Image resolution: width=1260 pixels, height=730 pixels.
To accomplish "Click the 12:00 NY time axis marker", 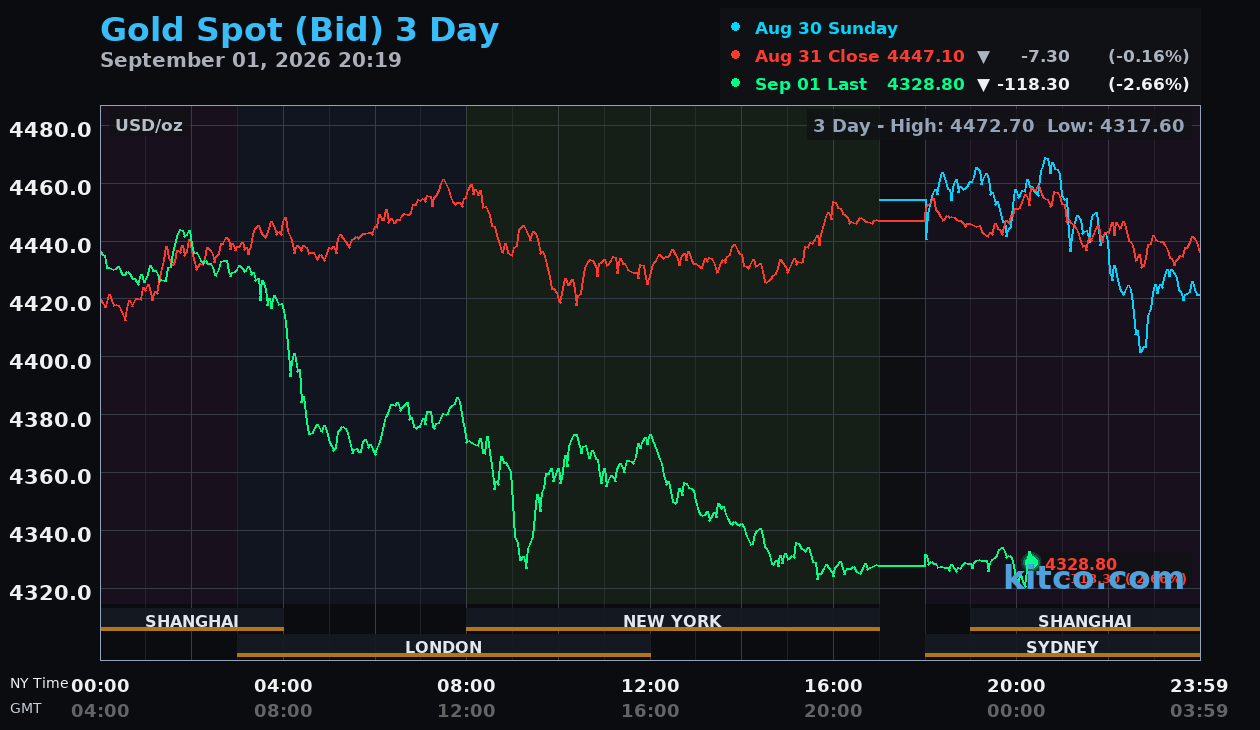I will click(650, 686).
